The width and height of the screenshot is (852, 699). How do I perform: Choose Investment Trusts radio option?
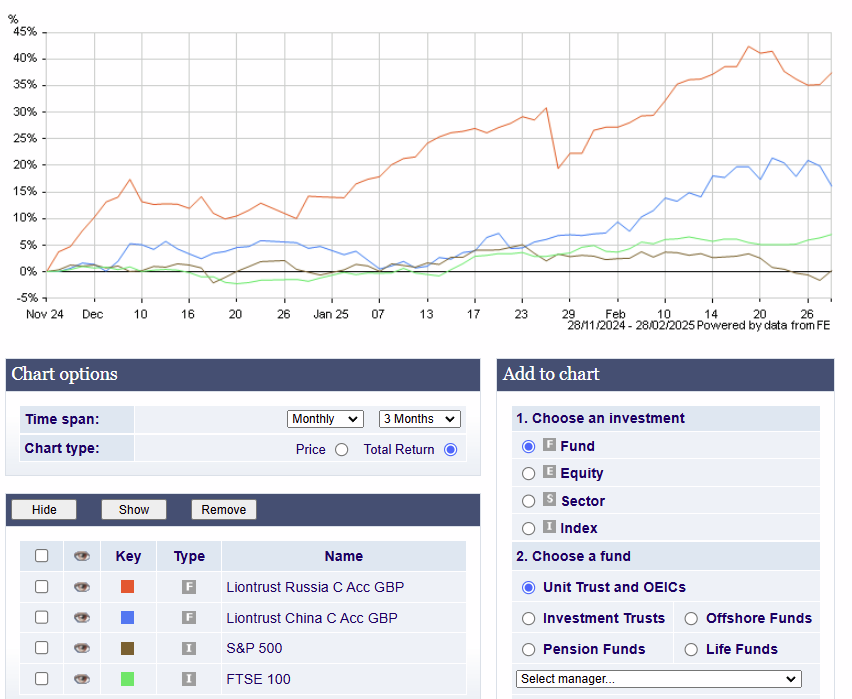pyautogui.click(x=529, y=619)
